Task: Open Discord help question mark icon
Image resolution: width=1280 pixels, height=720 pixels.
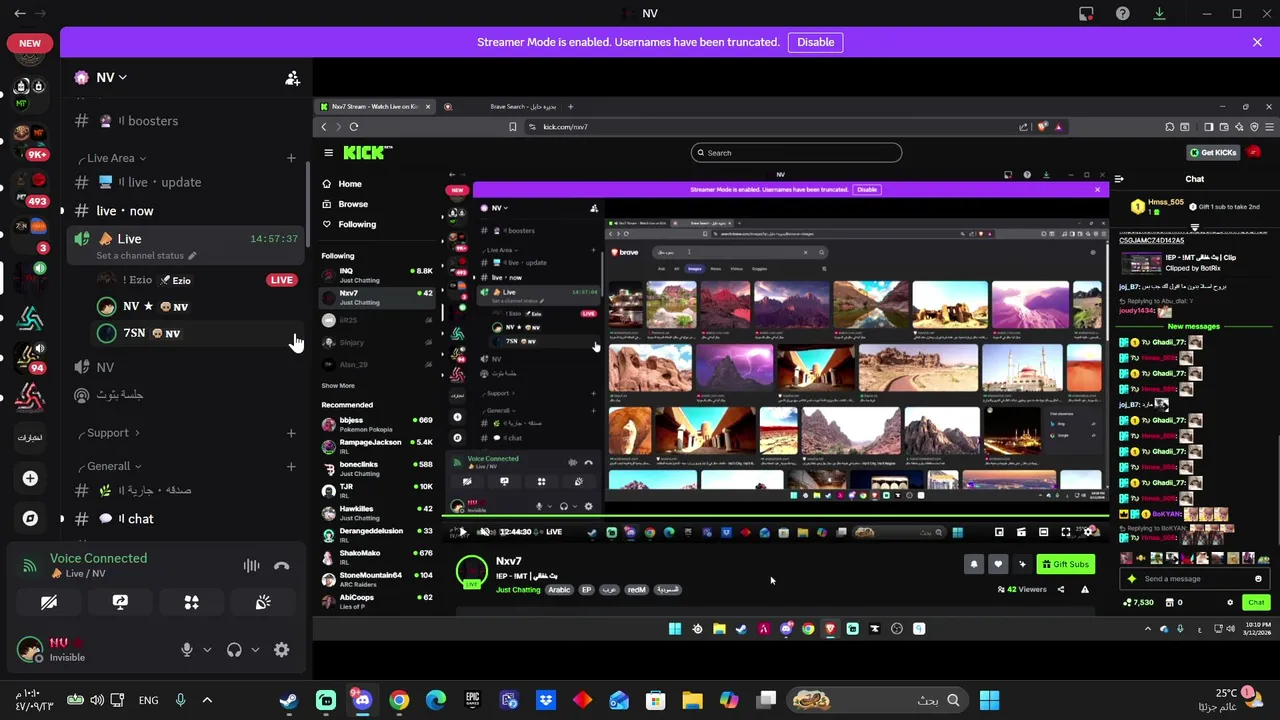Action: tap(1122, 14)
